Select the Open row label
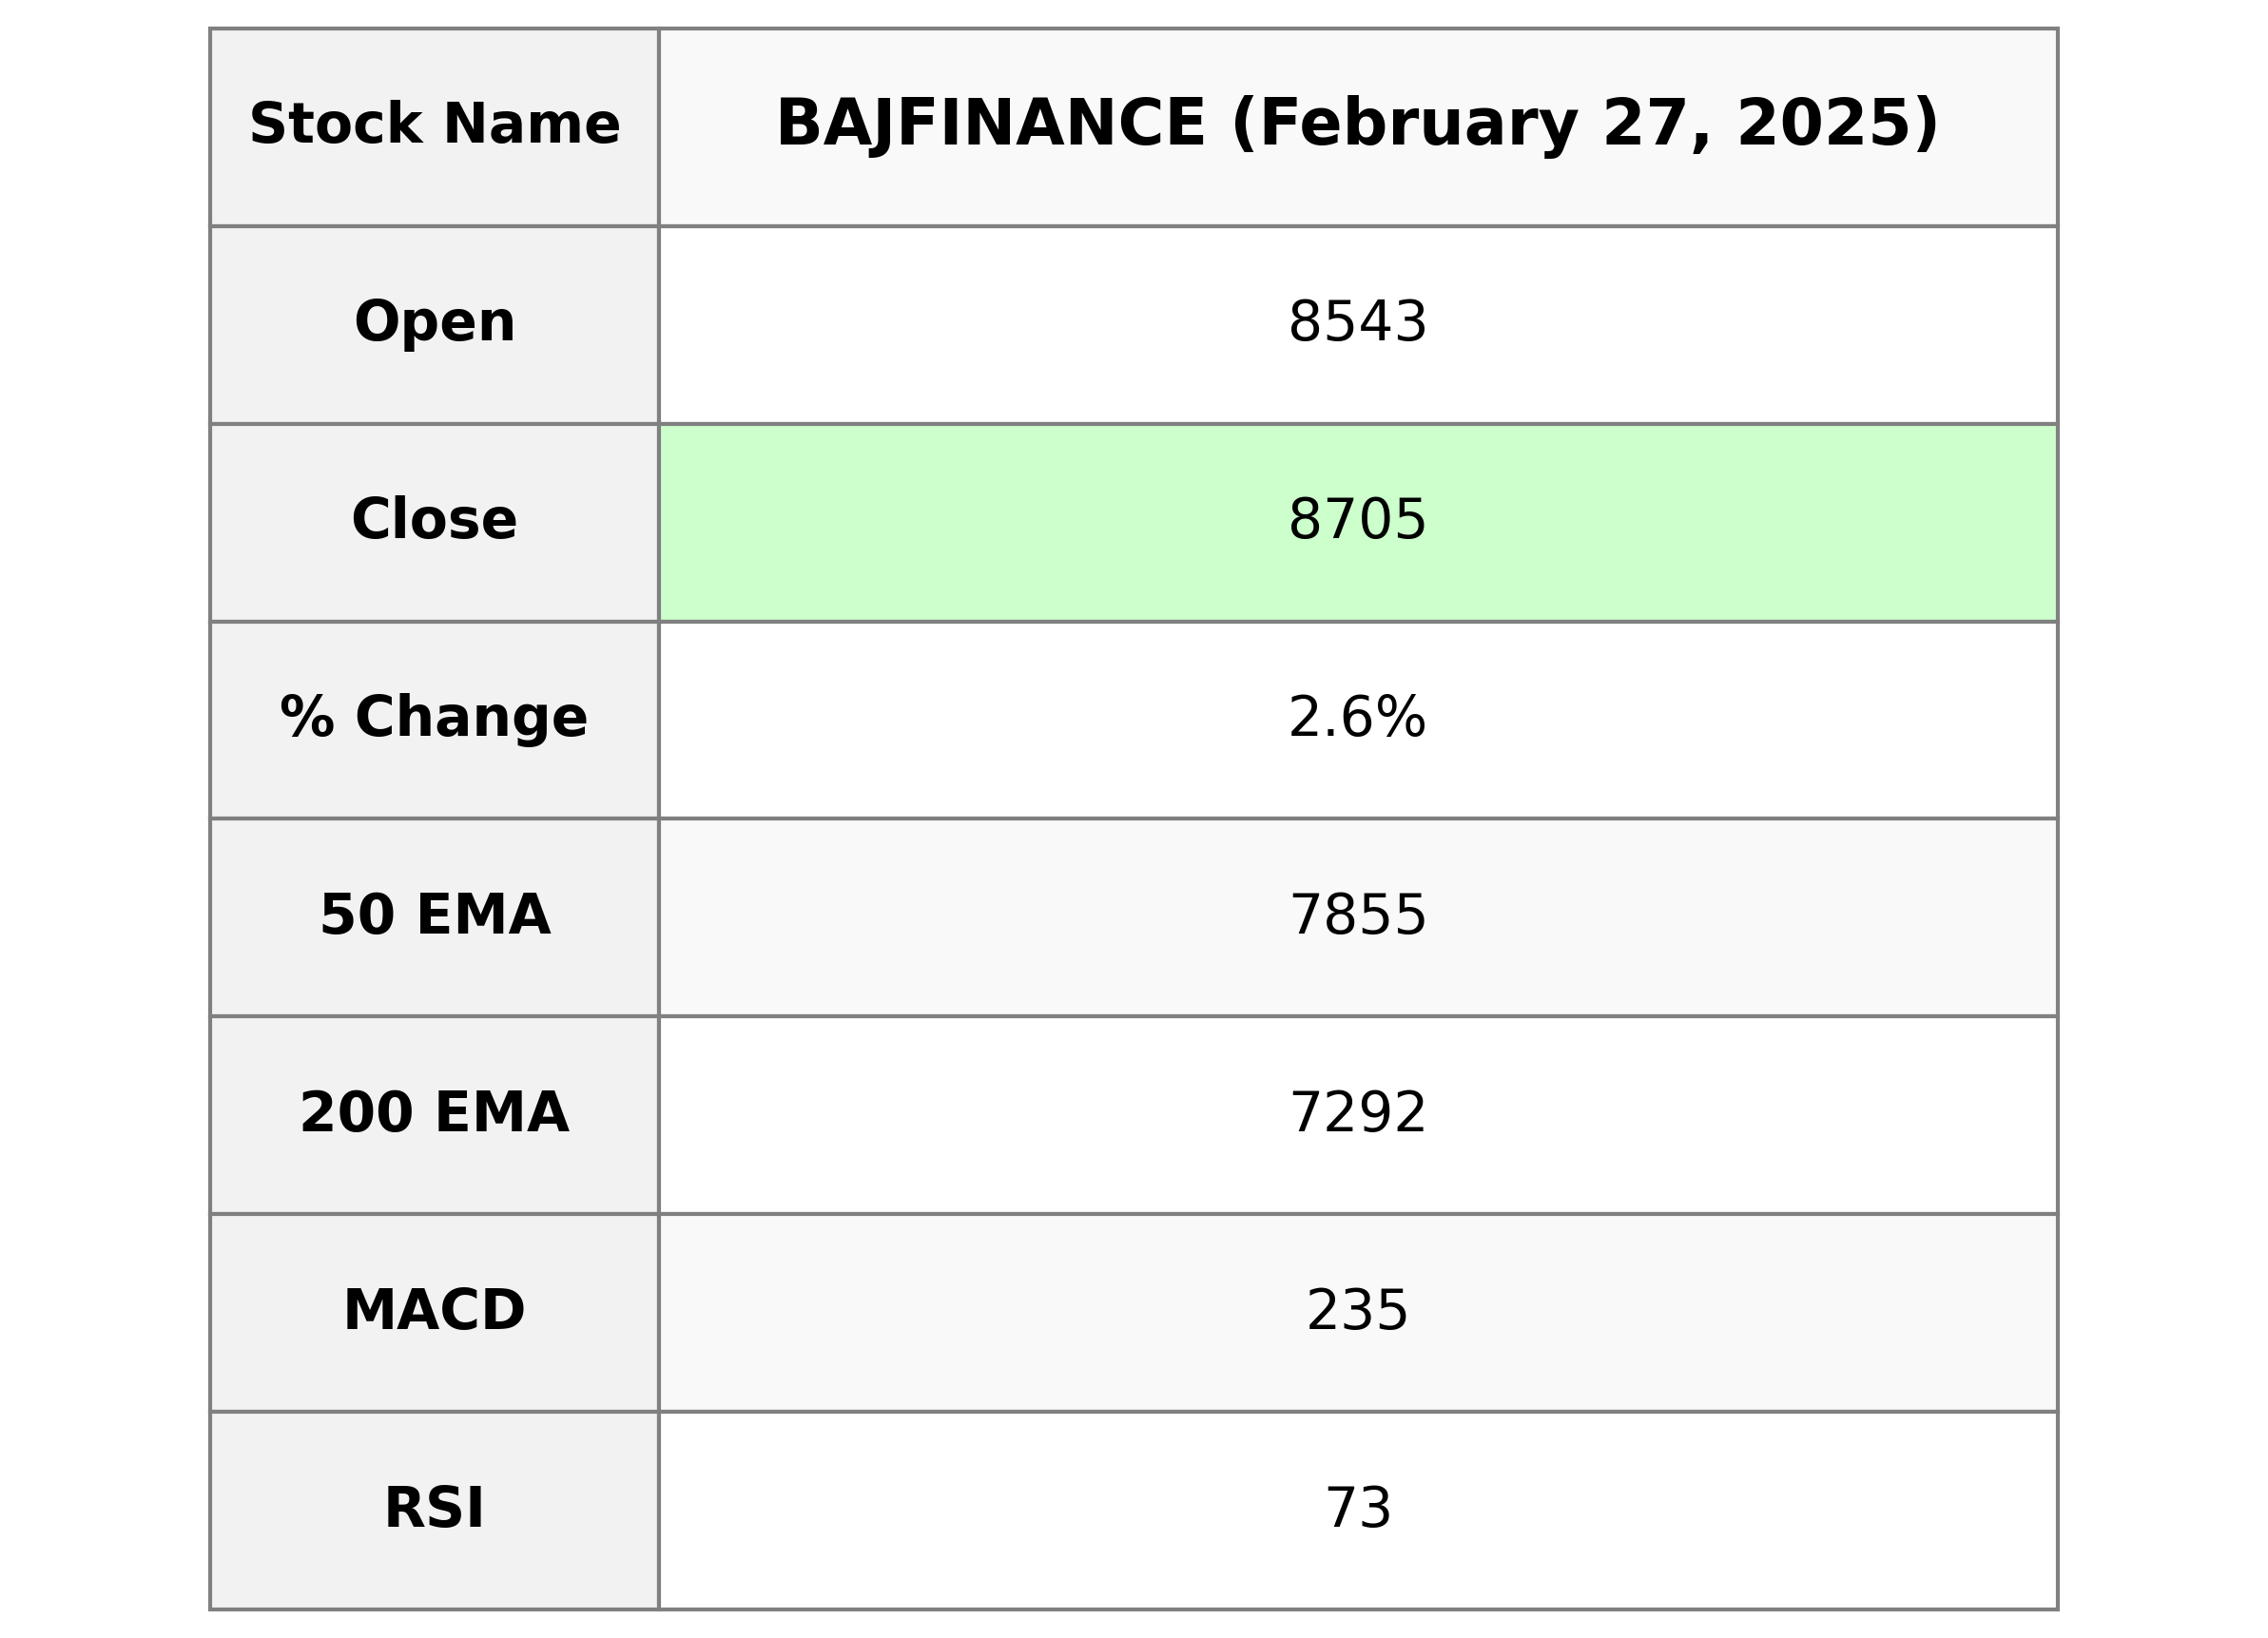This screenshot has height=1638, width=2268. point(434,323)
